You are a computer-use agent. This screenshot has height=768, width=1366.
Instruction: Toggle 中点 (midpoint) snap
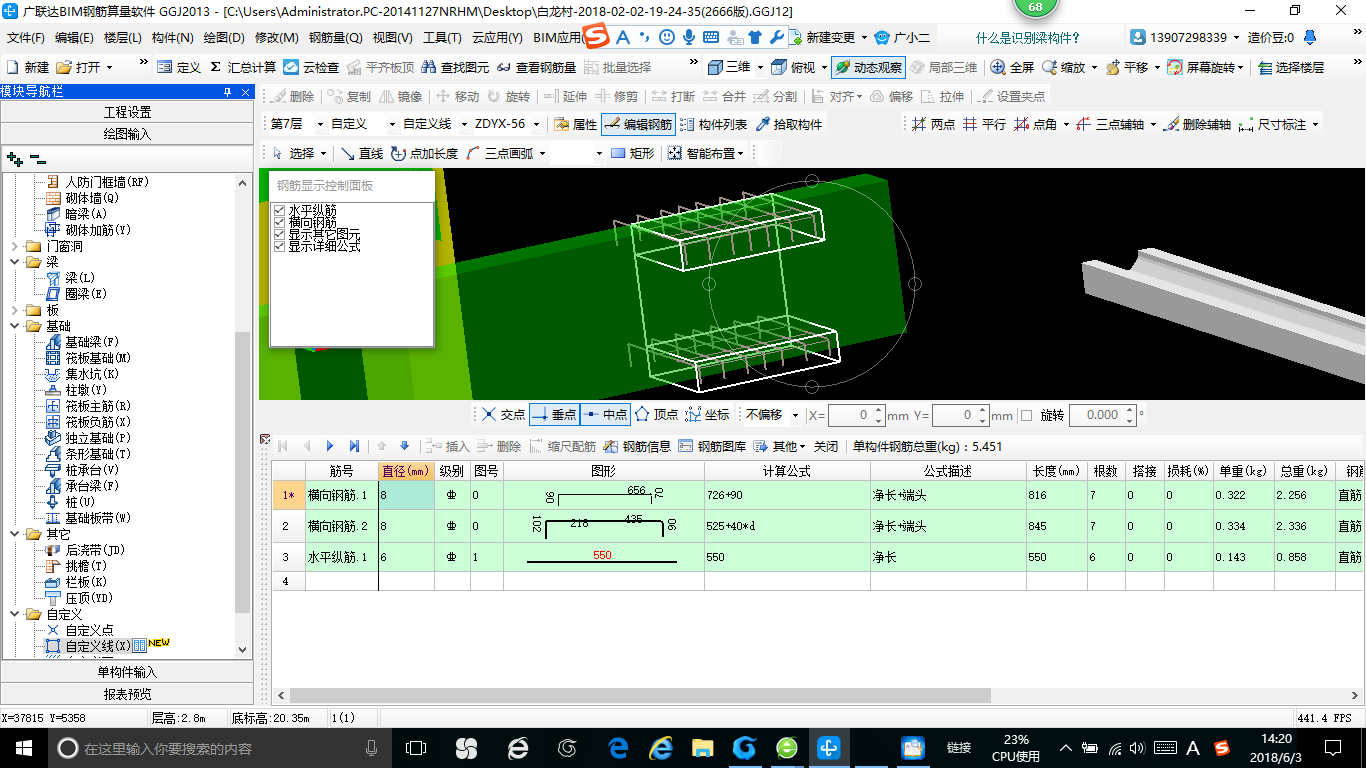[x=604, y=414]
